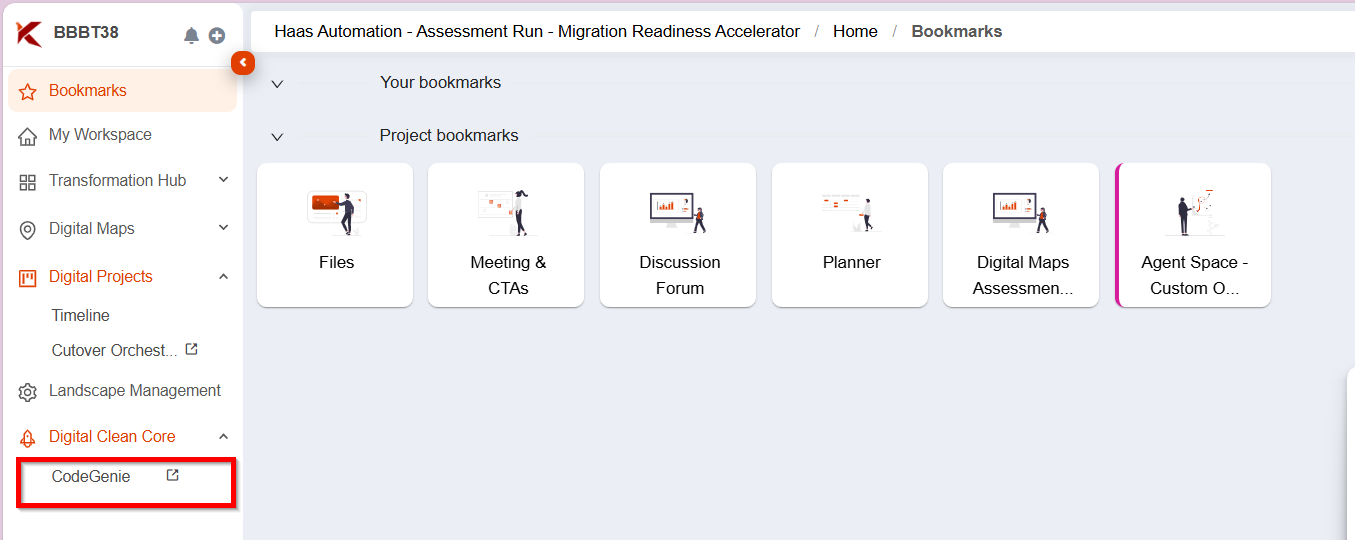Viewport: 1355px width, 540px height.
Task: Expand the Transformation Hub menu chevron
Action: tap(224, 180)
